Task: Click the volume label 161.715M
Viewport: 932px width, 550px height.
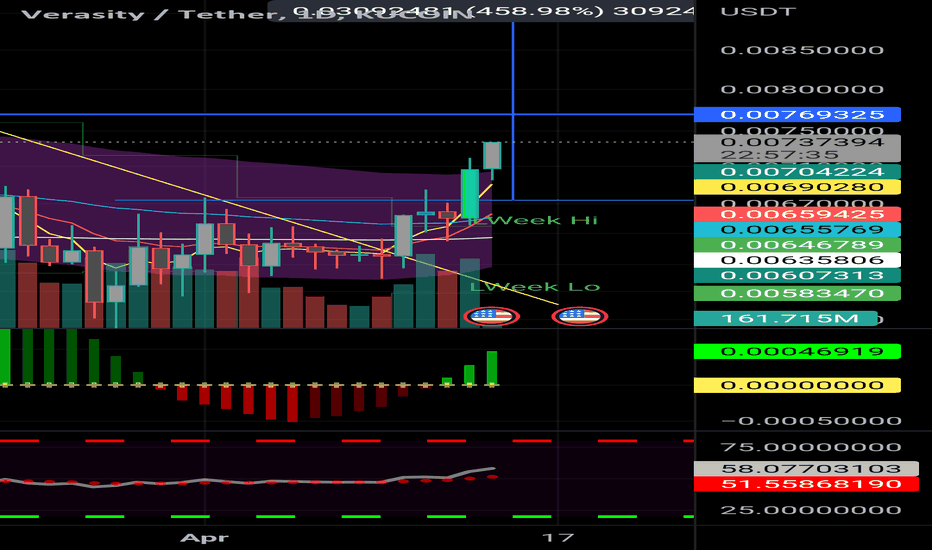Action: (786, 319)
